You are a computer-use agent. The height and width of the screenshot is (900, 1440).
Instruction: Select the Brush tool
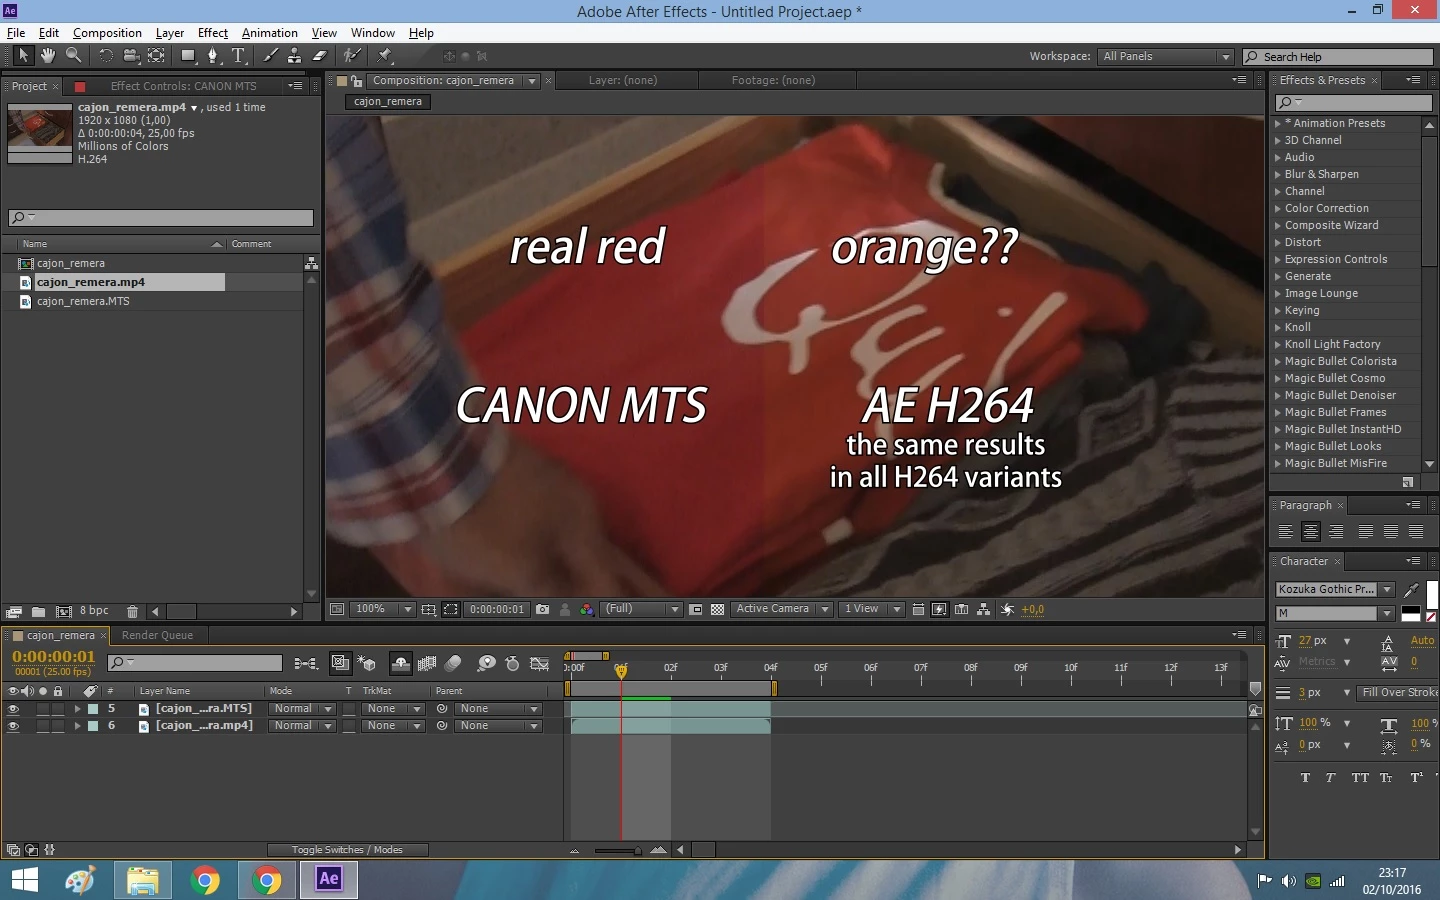click(x=270, y=56)
